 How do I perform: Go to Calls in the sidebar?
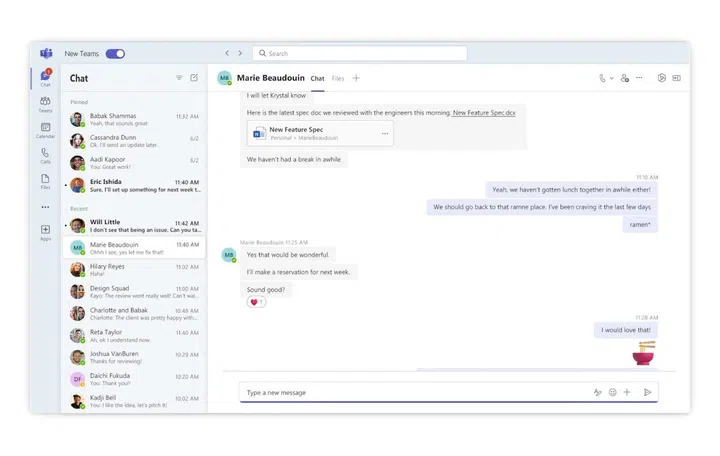(x=45, y=155)
